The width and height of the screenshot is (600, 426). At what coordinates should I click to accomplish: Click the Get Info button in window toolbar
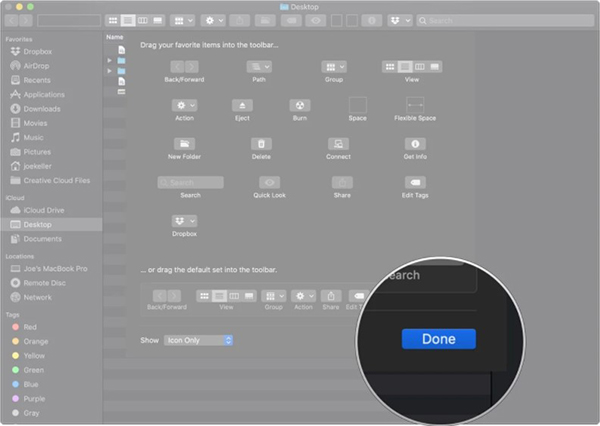372,20
